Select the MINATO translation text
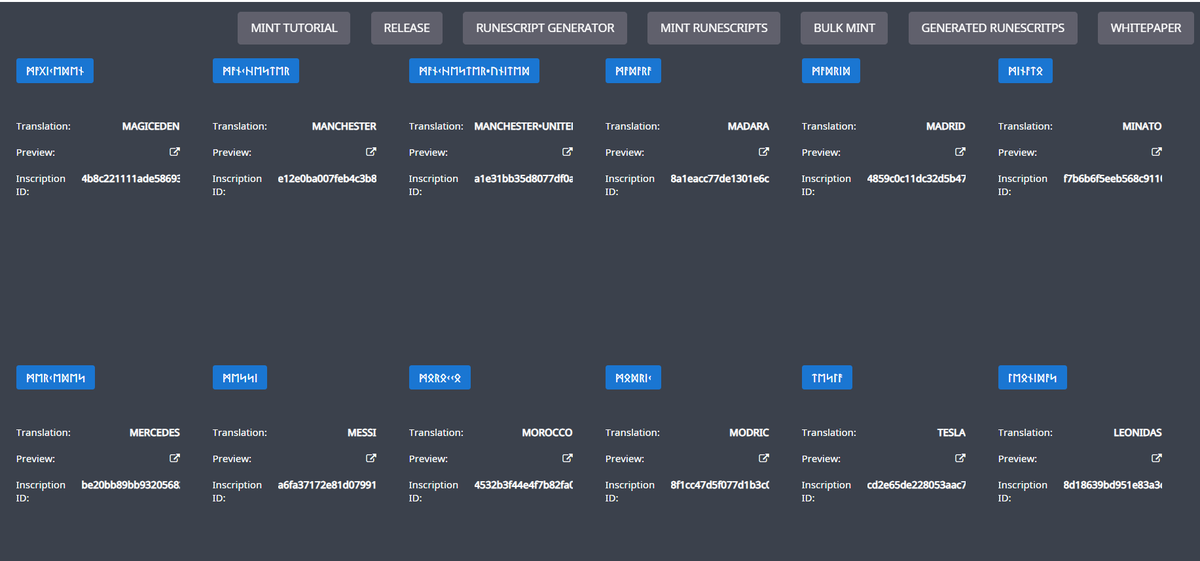 [1142, 127]
